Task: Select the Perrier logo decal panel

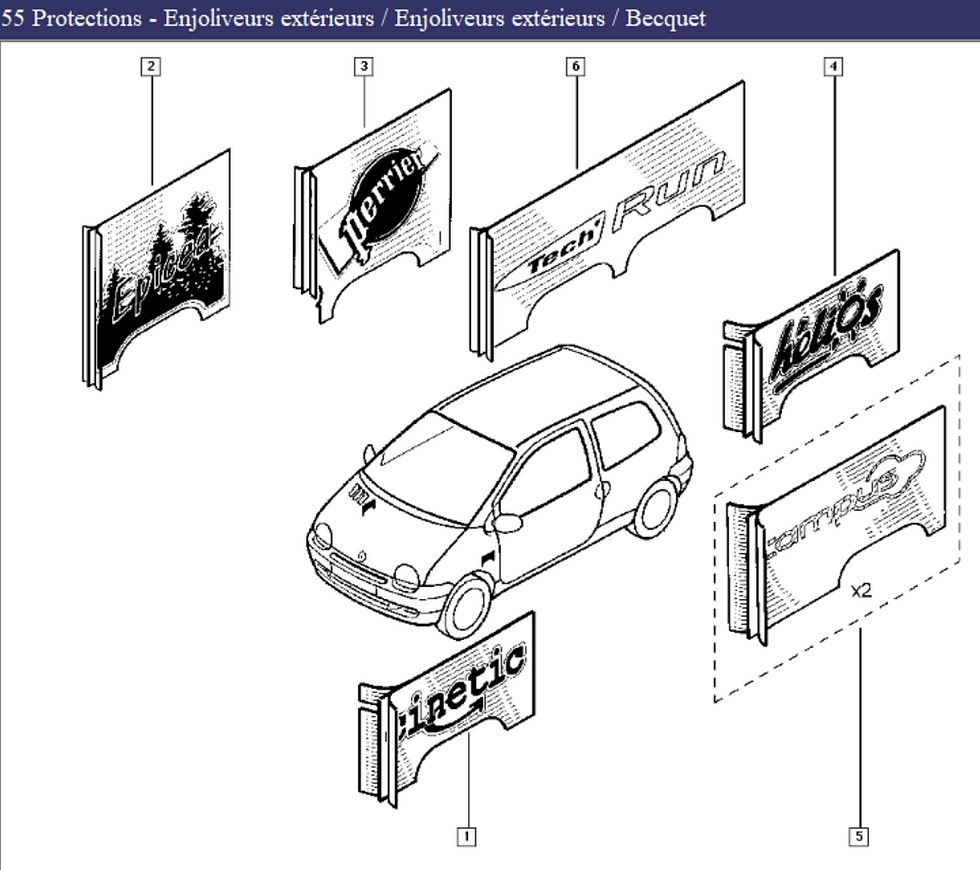Action: coord(372,206)
